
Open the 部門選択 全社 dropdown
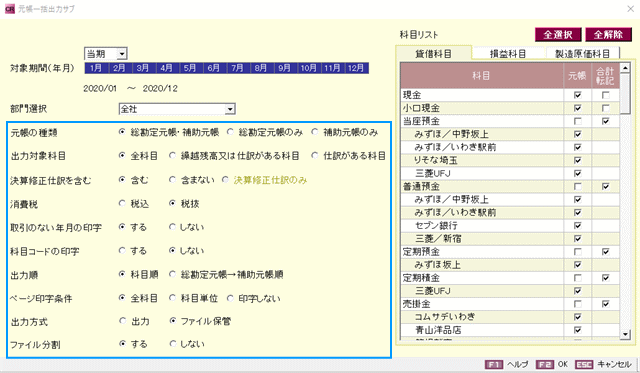230,109
